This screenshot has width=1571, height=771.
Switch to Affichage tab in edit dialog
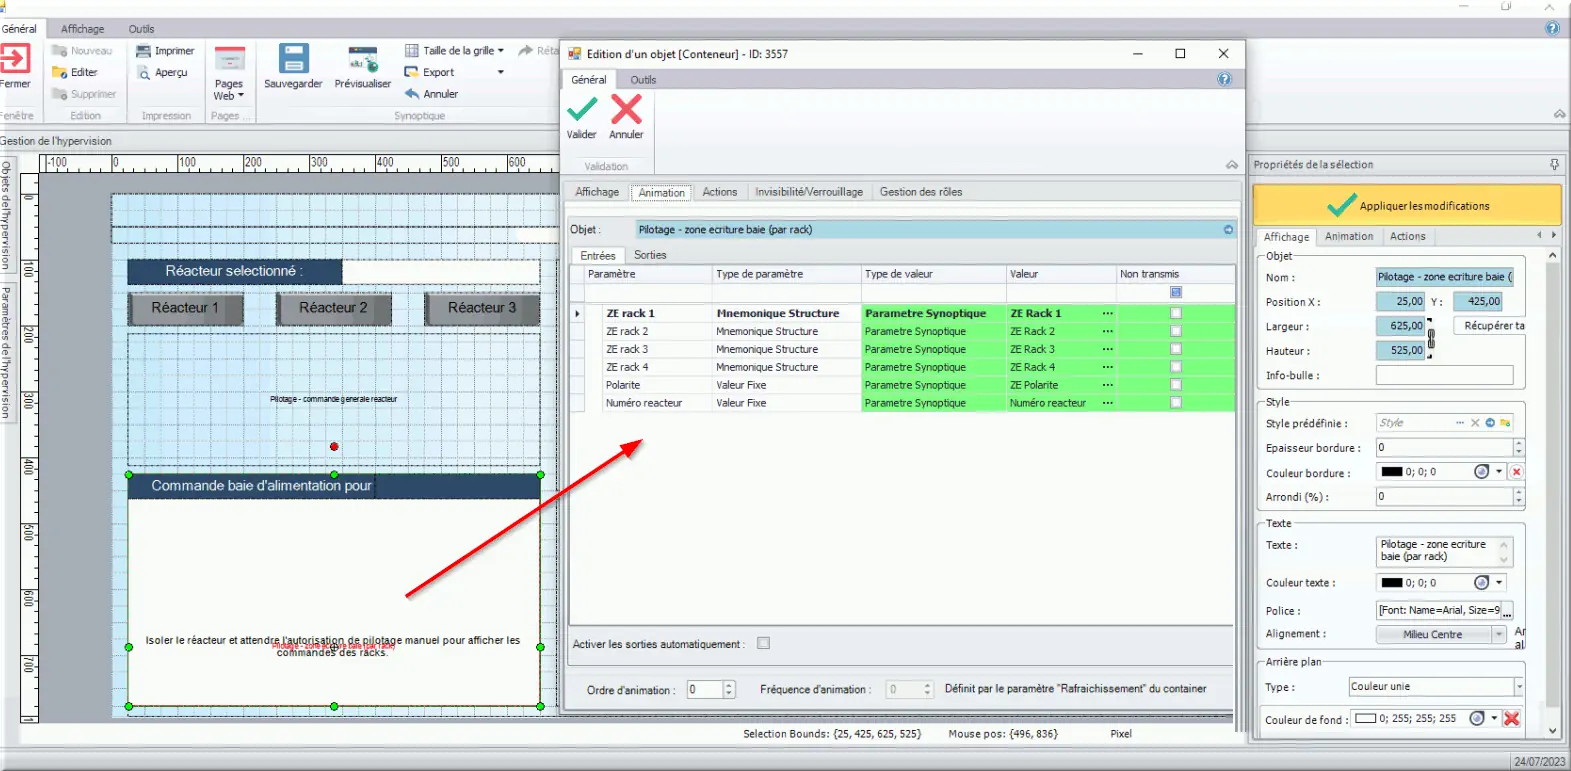(597, 192)
